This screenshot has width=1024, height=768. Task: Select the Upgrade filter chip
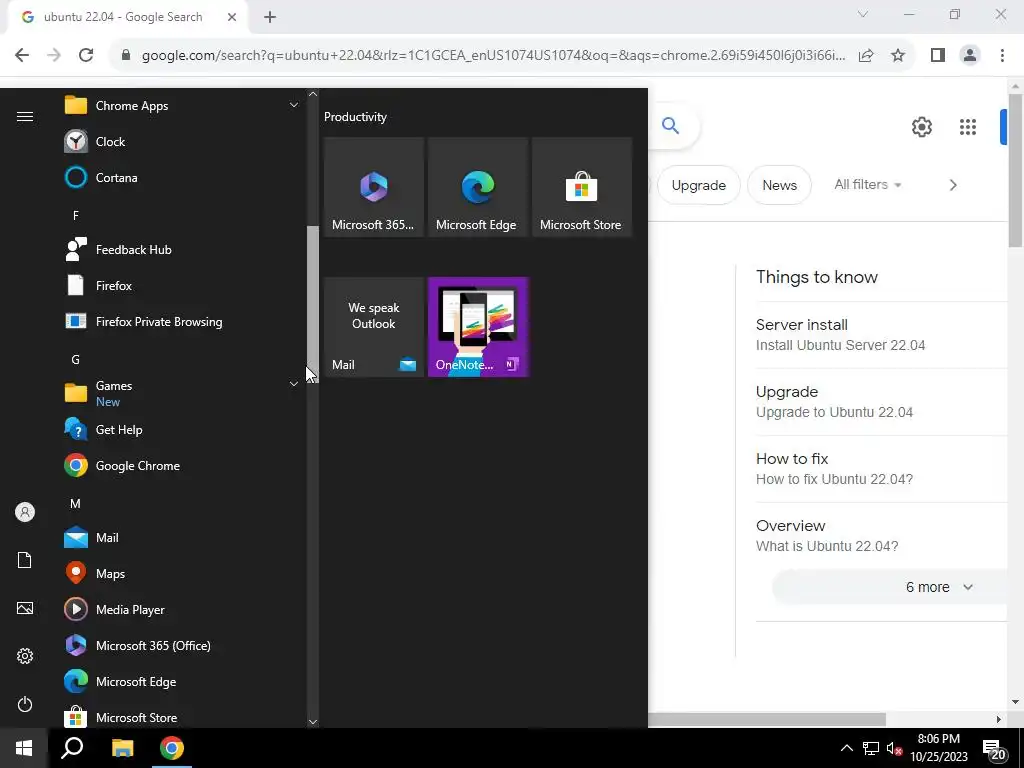click(698, 185)
